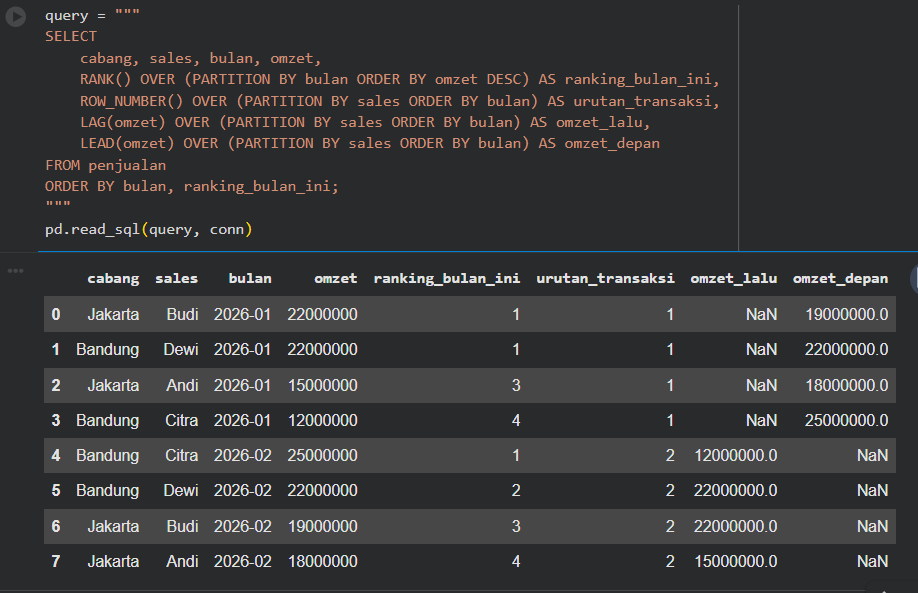Viewport: 918px width, 593px height.
Task: Click '2026-01' in row 0
Action: coord(242,314)
